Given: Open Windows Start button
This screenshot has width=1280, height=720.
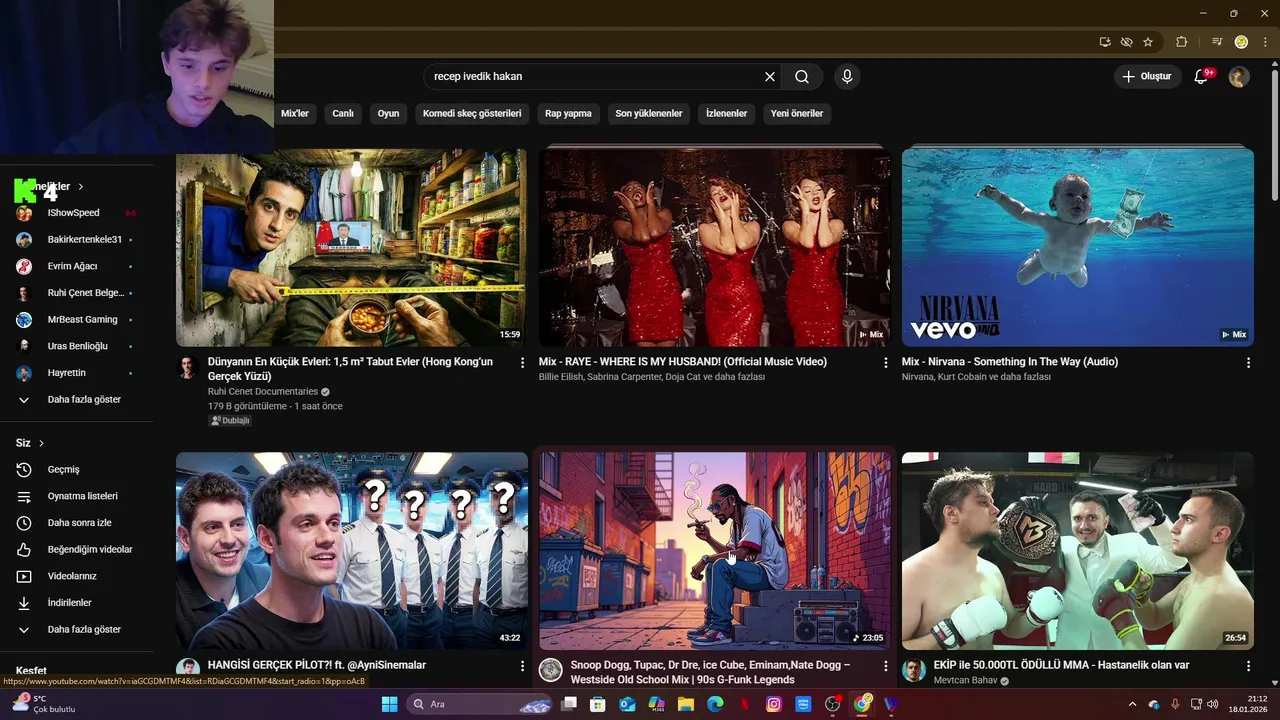Looking at the screenshot, I should click(389, 704).
